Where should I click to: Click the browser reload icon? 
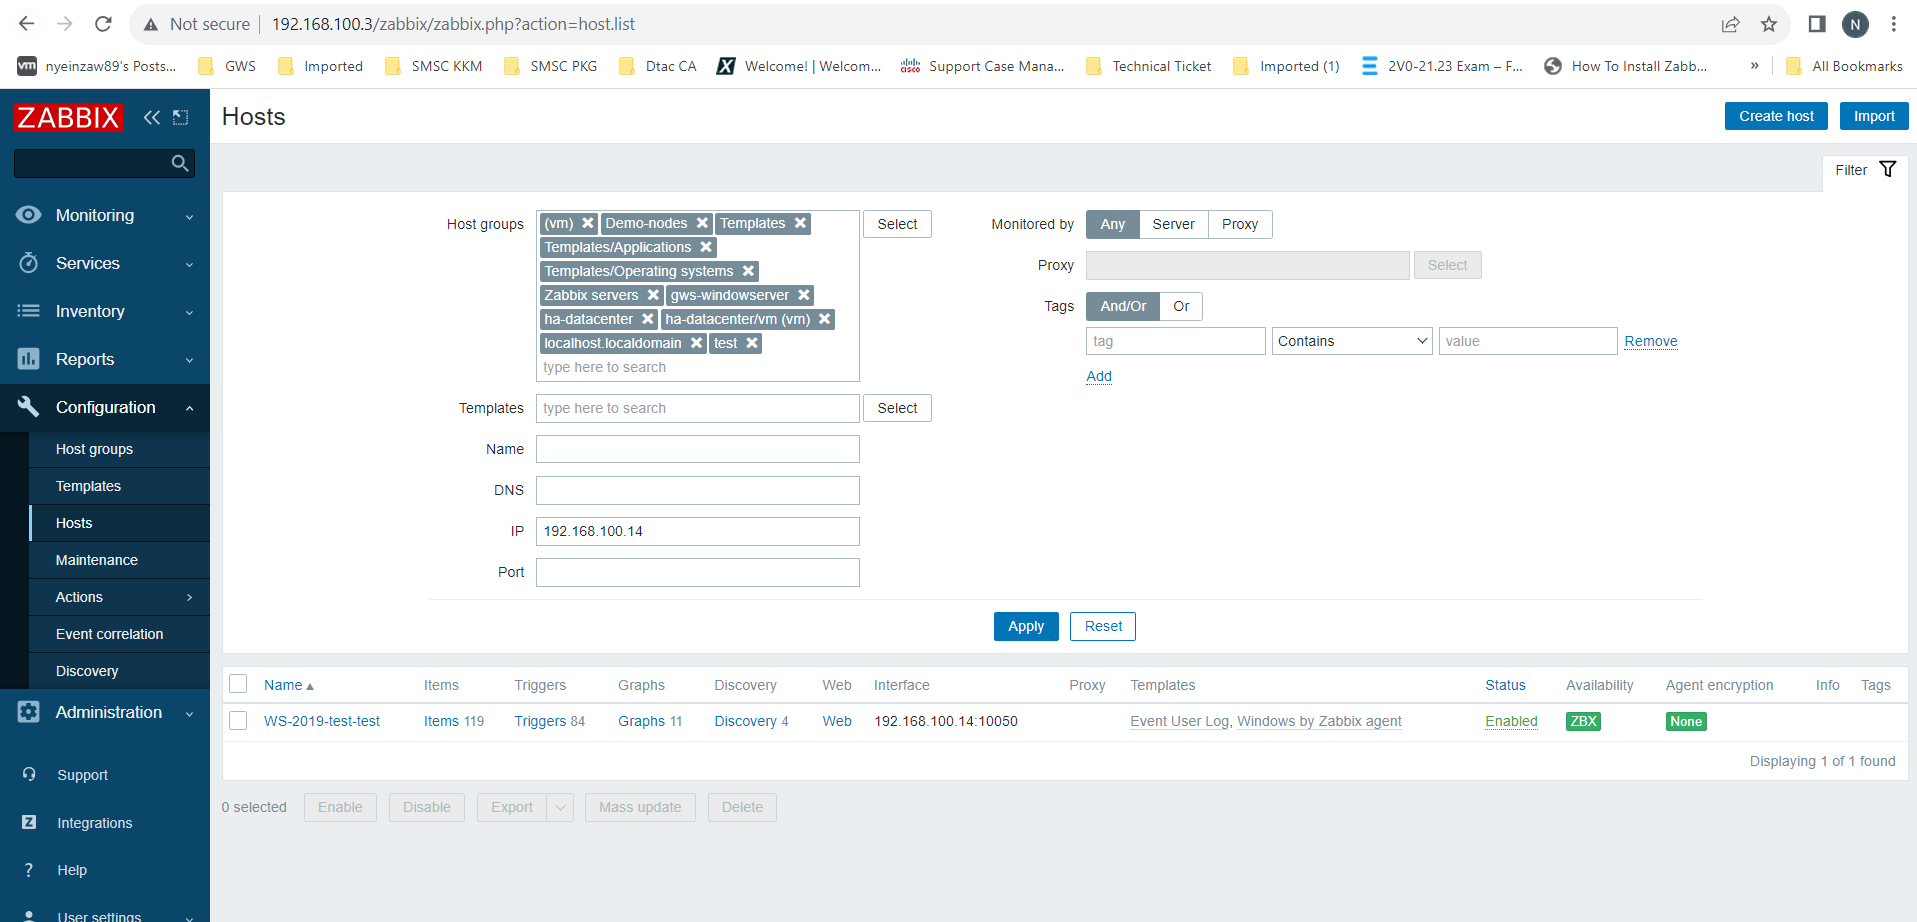[103, 24]
